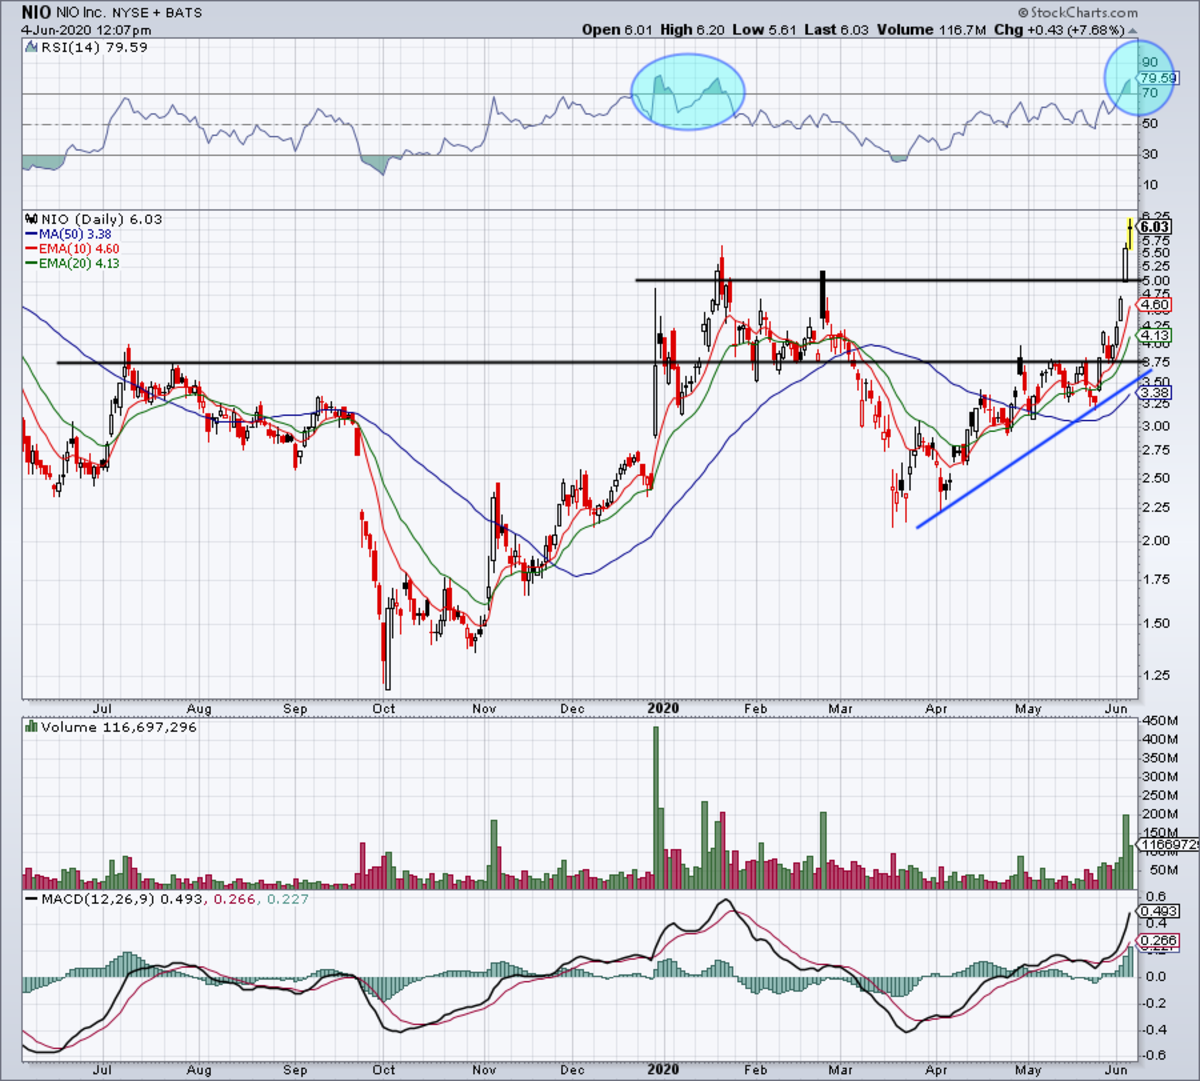This screenshot has width=1200, height=1081.
Task: Click the small triangle after the Chg value
Action: (x=1132, y=29)
